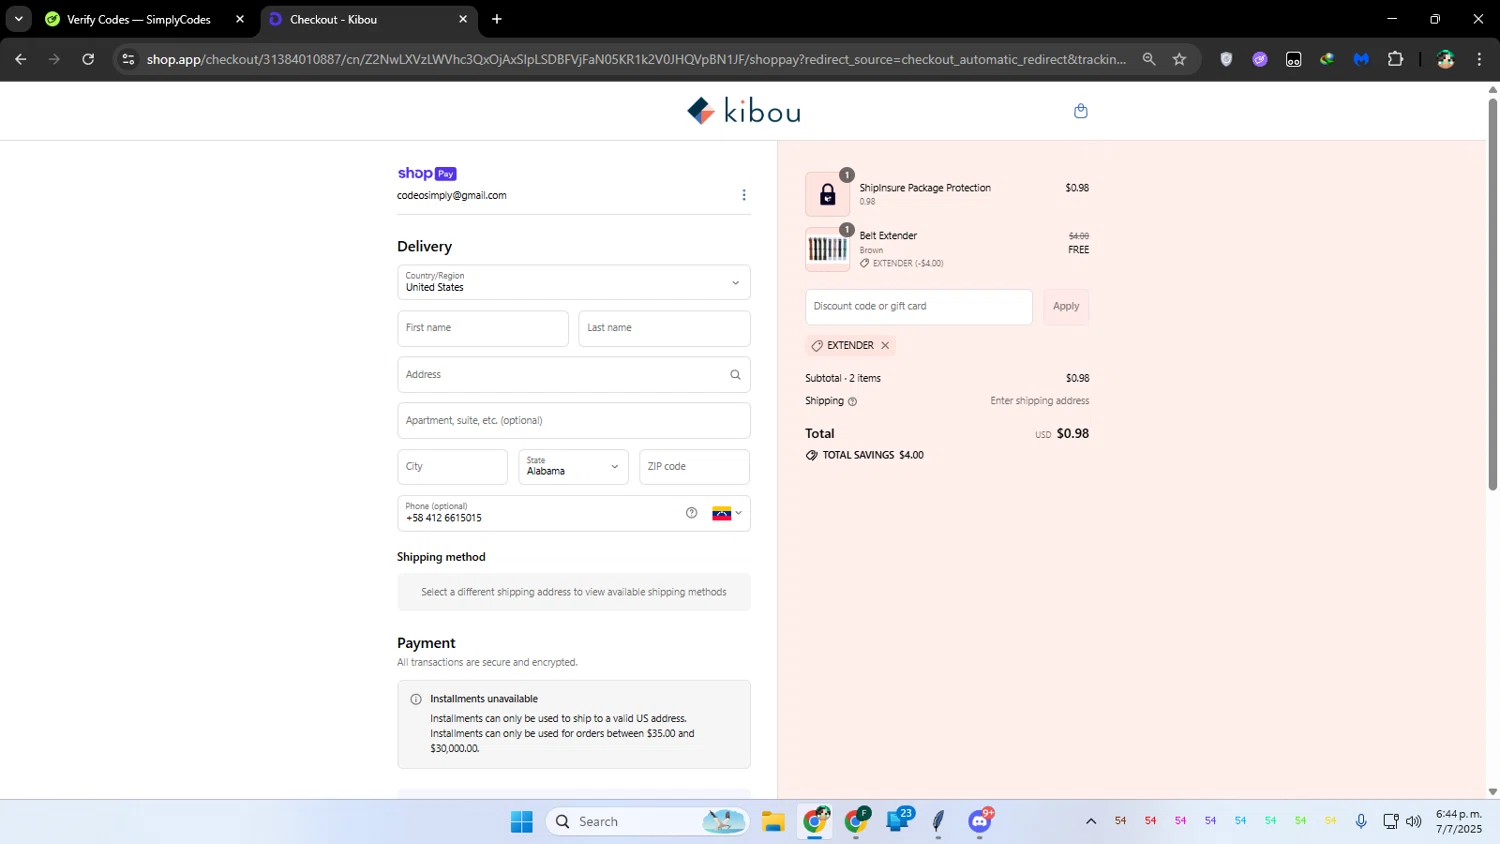Focus the Address input field
Screen dimensions: 1500x844
pos(573,375)
